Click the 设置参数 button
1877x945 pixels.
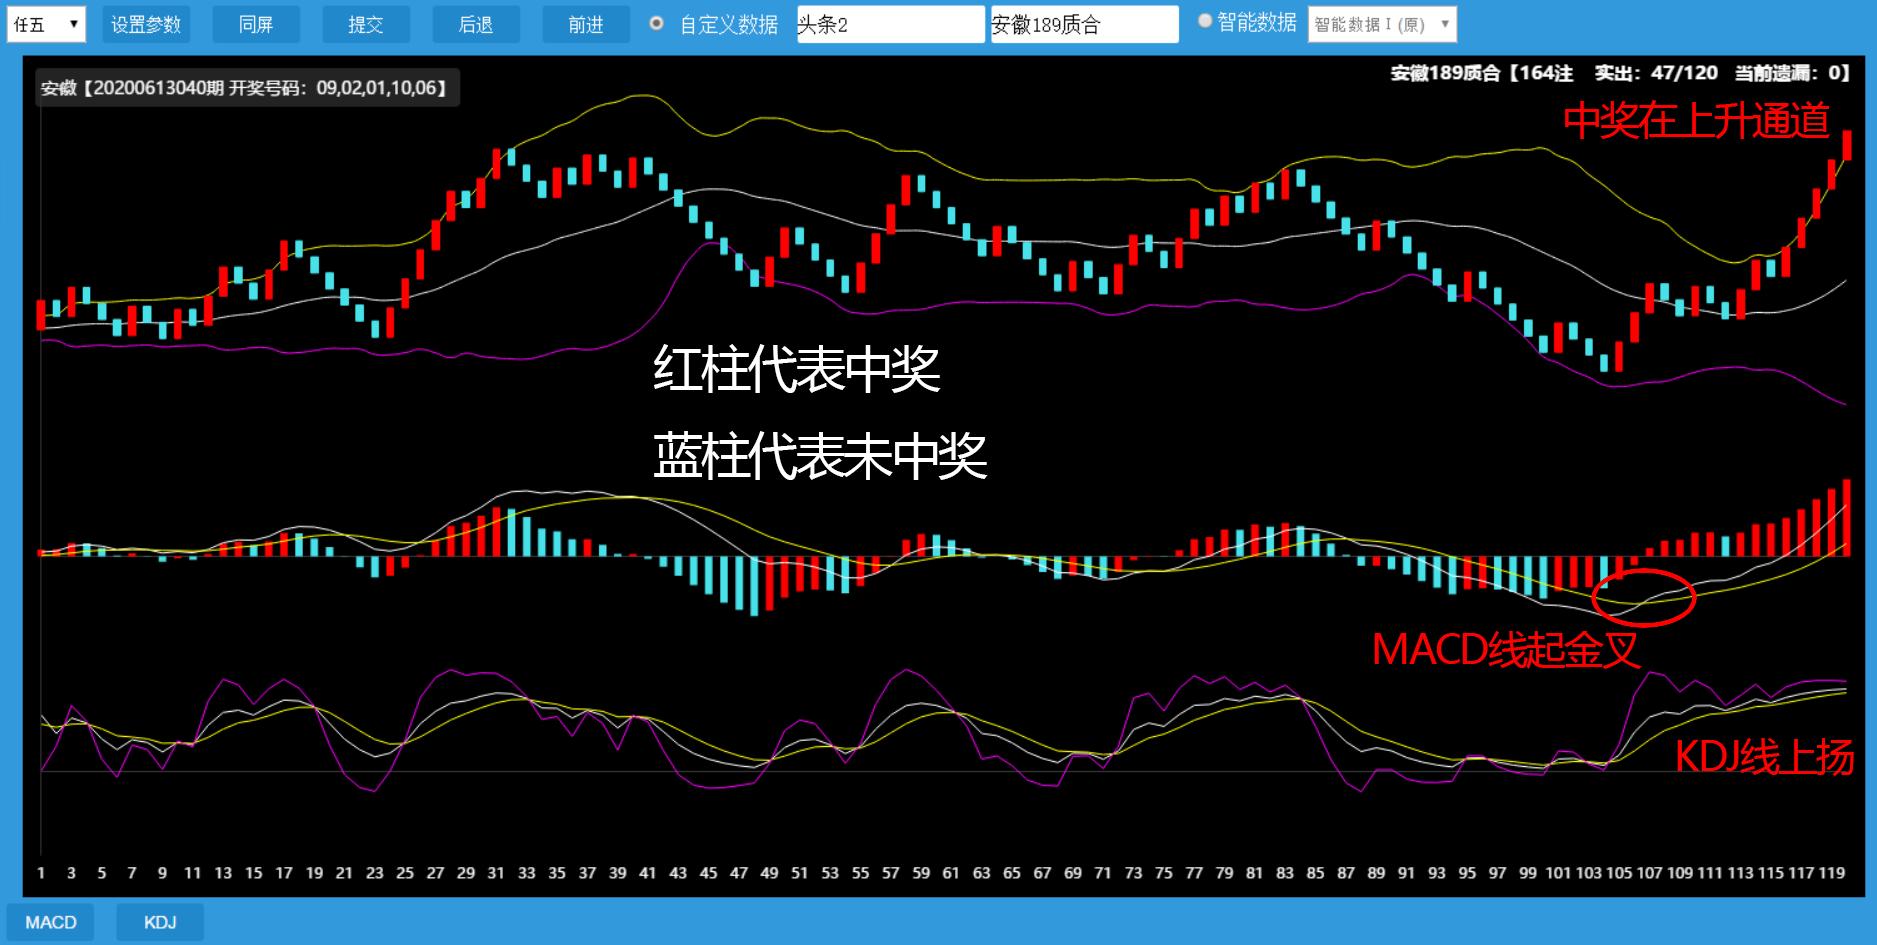click(146, 24)
